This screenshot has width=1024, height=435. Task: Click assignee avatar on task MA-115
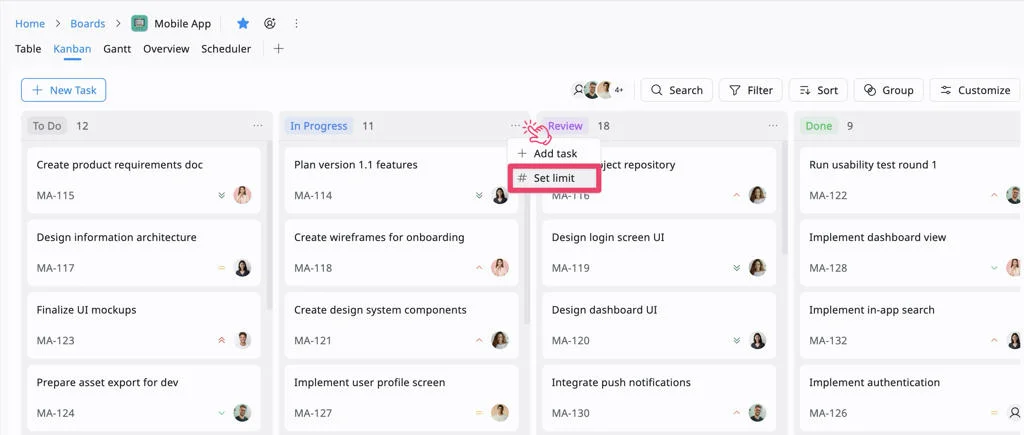tap(242, 195)
